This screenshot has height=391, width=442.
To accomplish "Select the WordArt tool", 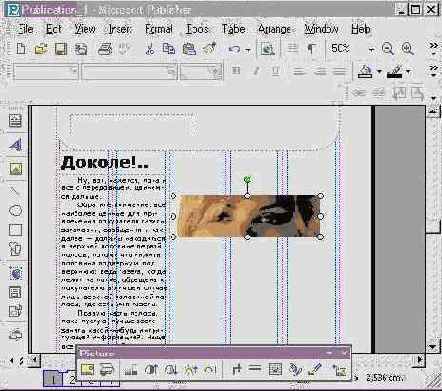I will (15, 145).
